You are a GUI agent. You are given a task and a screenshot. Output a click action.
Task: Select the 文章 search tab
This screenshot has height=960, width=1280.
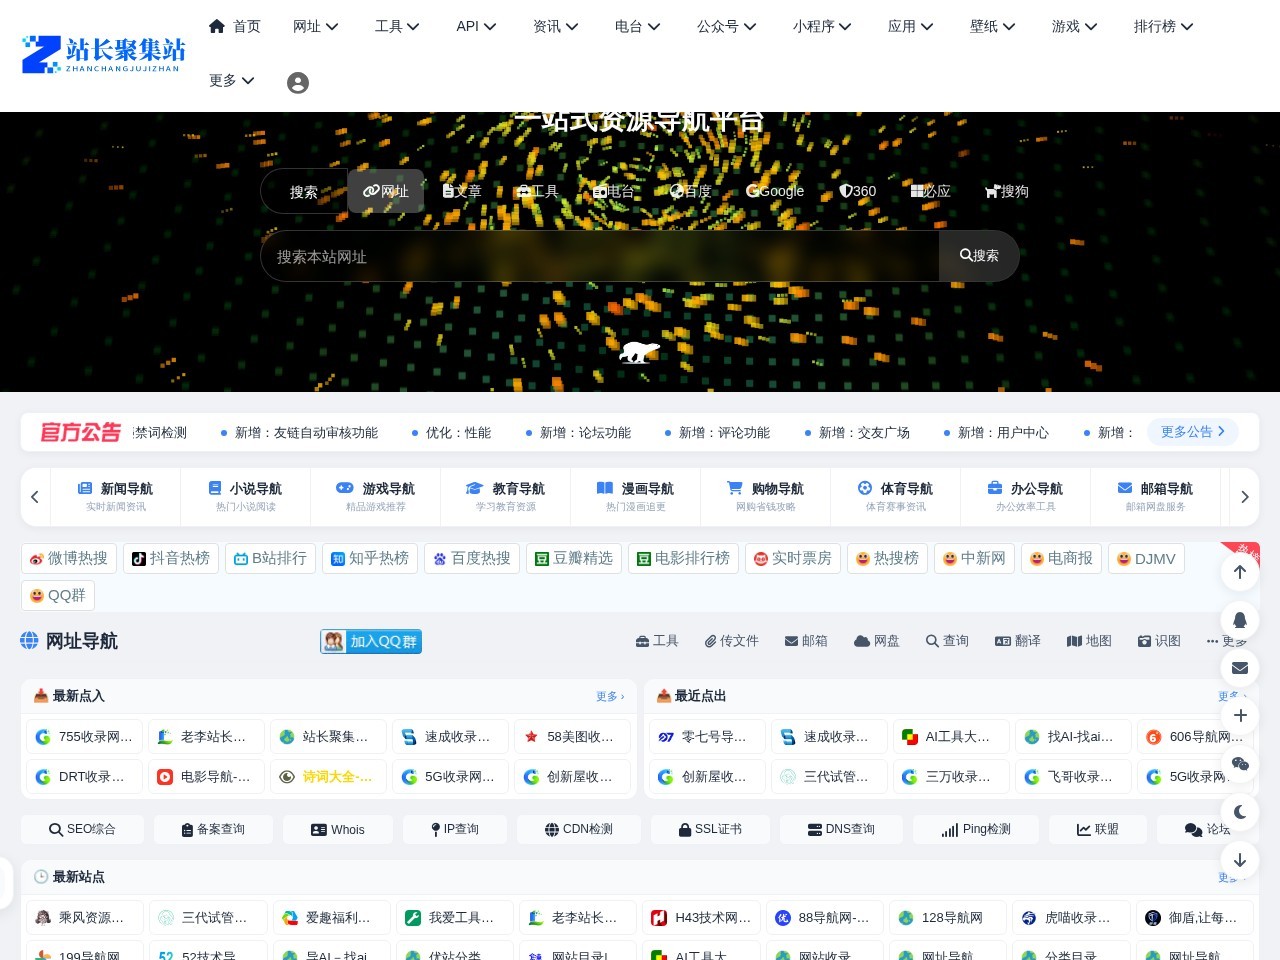pyautogui.click(x=462, y=191)
